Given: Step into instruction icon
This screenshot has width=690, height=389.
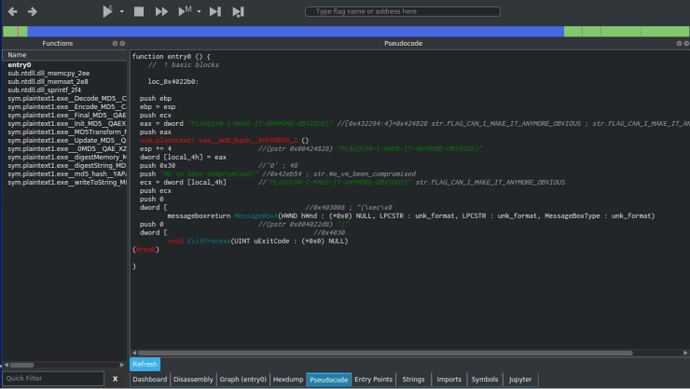Looking at the screenshot, I should pos(215,11).
